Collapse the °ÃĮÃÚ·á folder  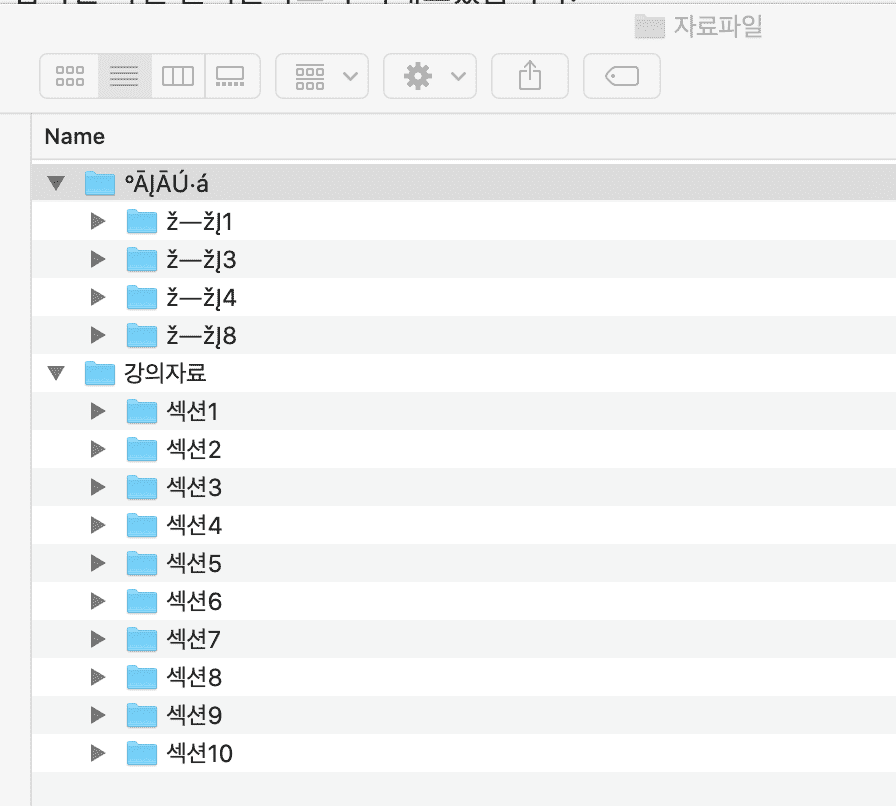pyautogui.click(x=56, y=183)
